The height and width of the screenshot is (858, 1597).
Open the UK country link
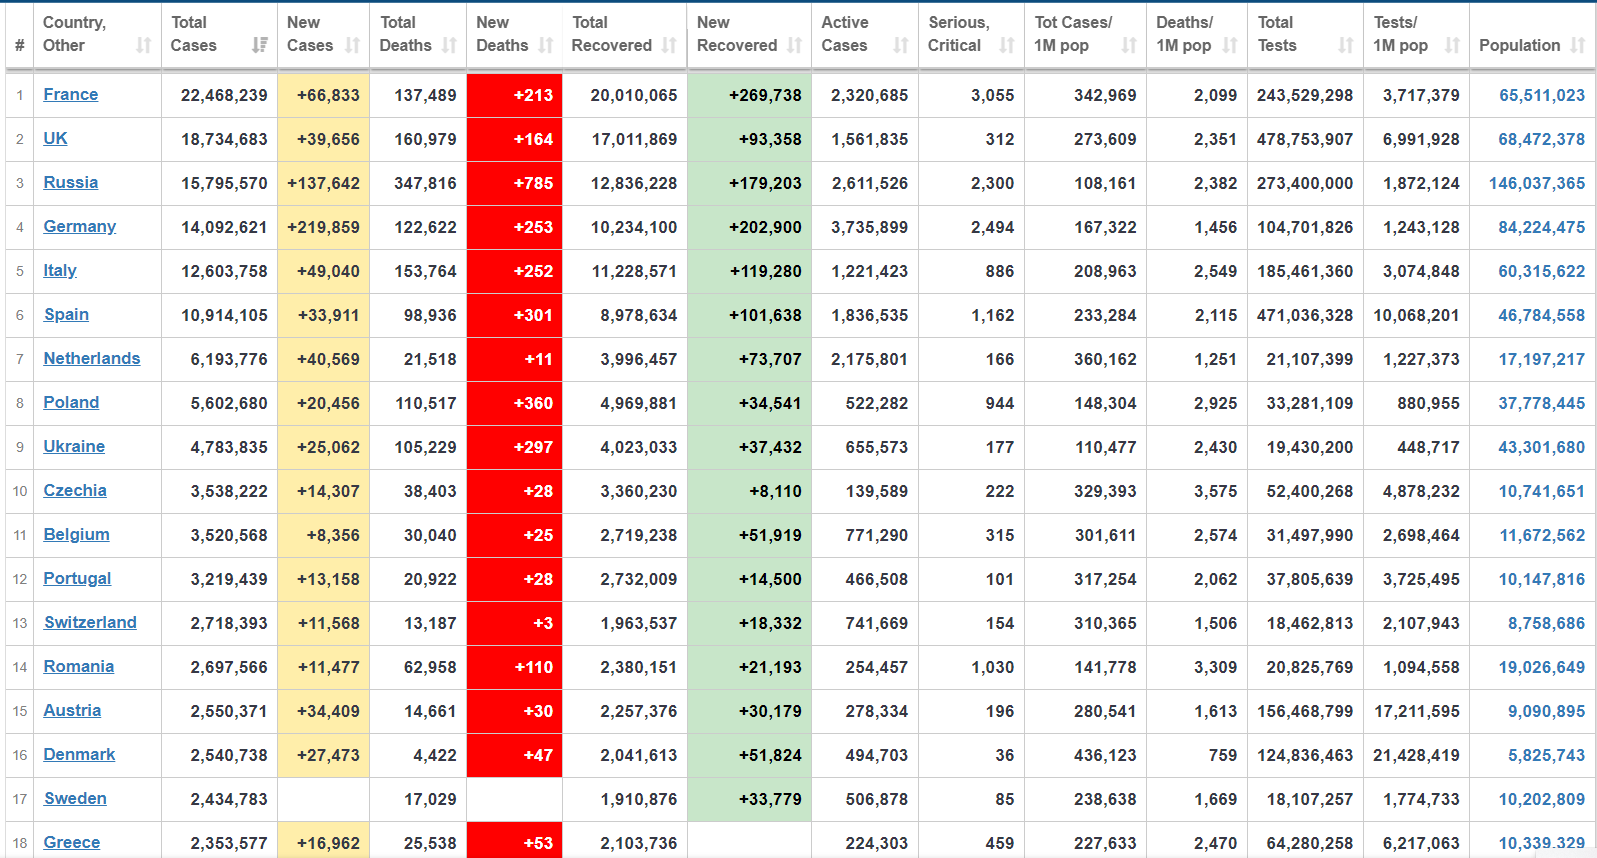point(55,138)
